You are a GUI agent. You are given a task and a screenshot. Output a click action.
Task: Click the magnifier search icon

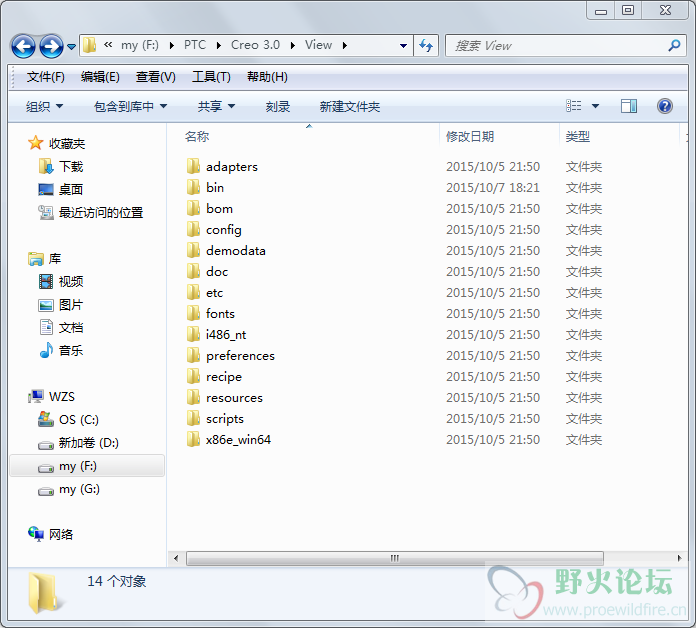[x=674, y=45]
